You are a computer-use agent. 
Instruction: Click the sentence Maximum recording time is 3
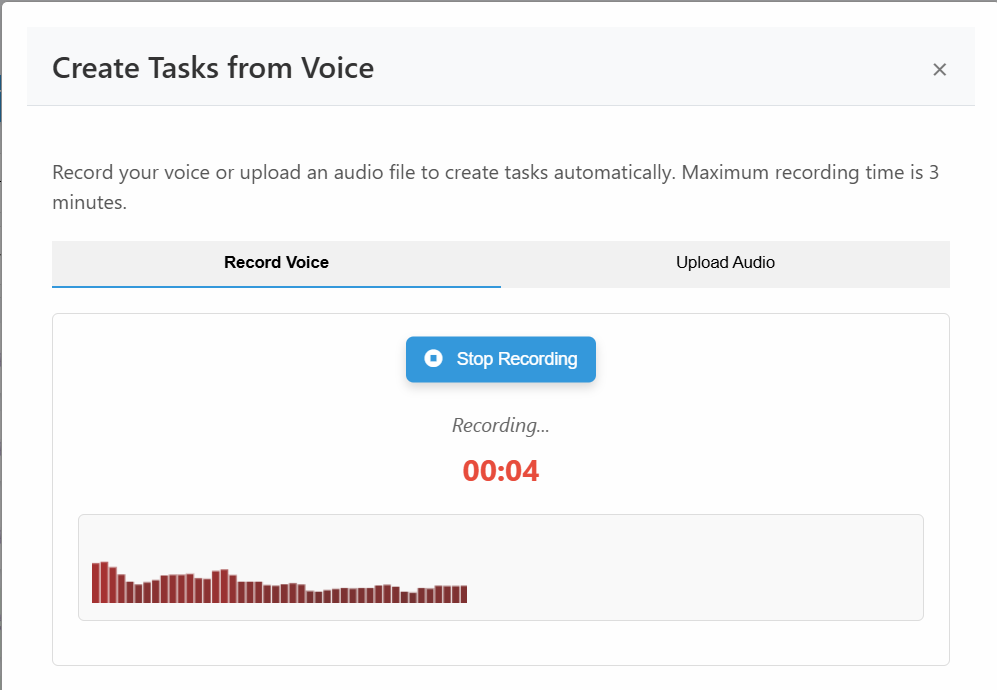coord(810,172)
